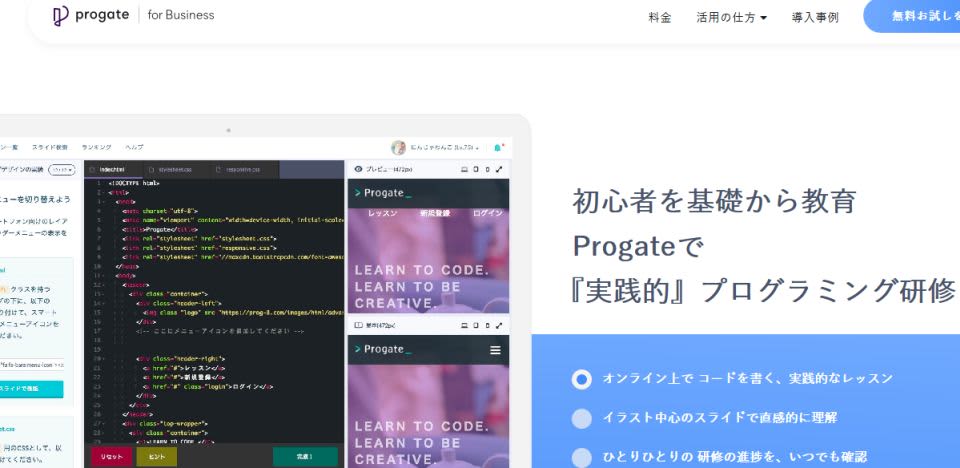Click the red リセット button in the editor

(111, 456)
